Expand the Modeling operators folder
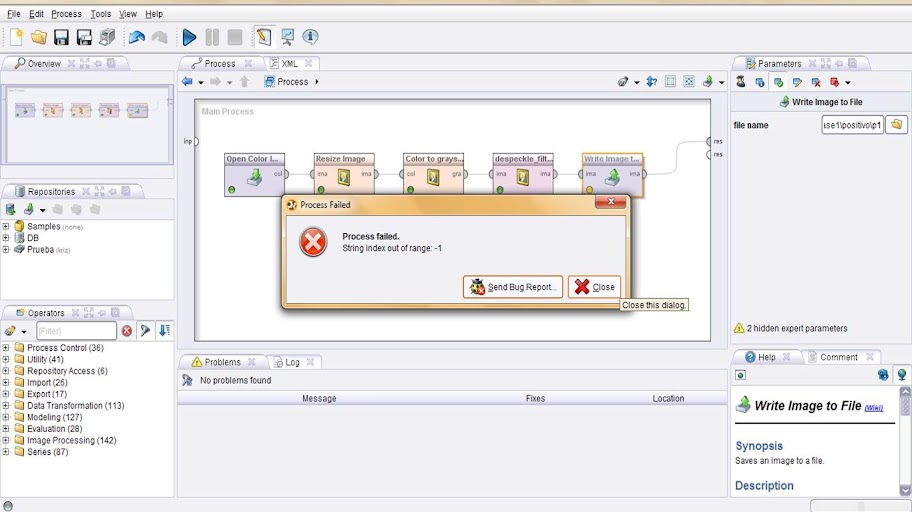Image resolution: width=912 pixels, height=512 pixels. click(x=6, y=418)
